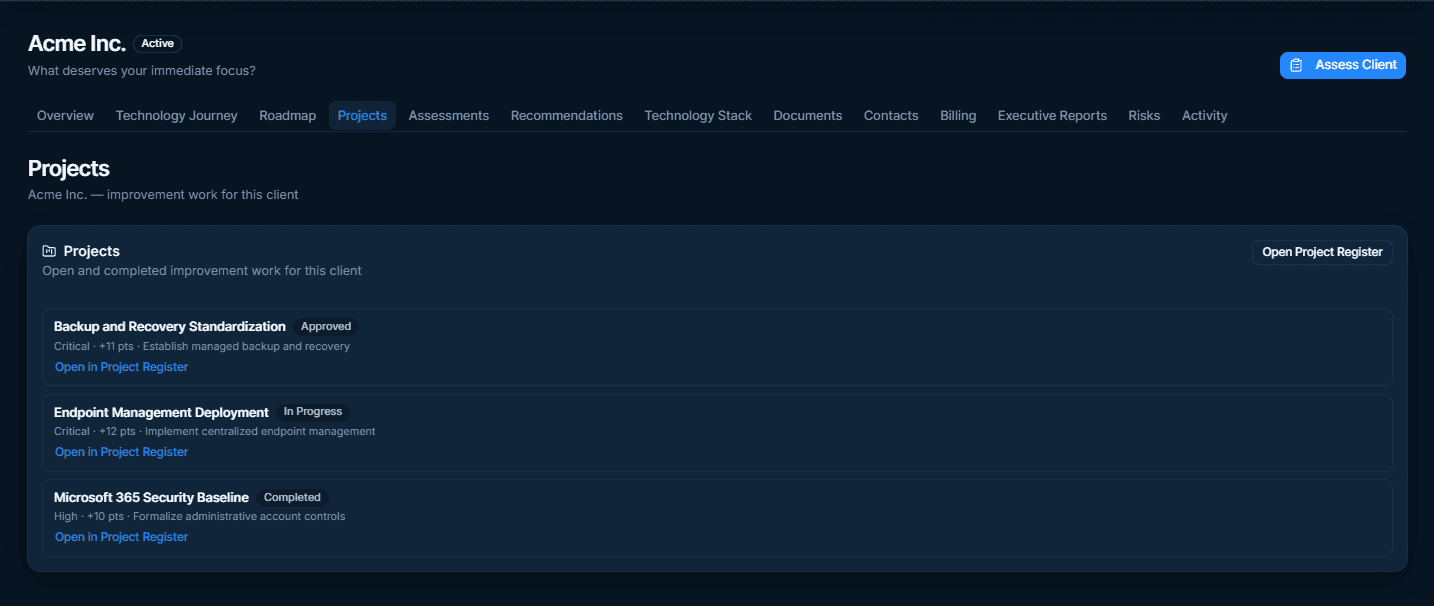
Task: Select the Projects tab
Action: [x=362, y=115]
